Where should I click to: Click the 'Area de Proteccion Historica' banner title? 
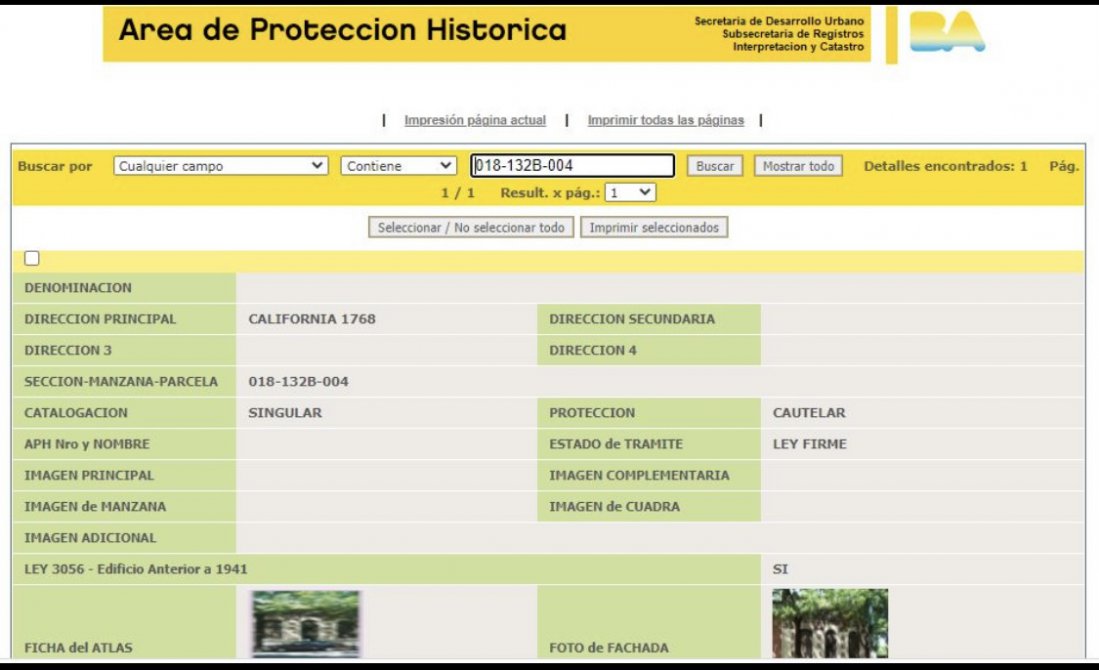(x=342, y=31)
